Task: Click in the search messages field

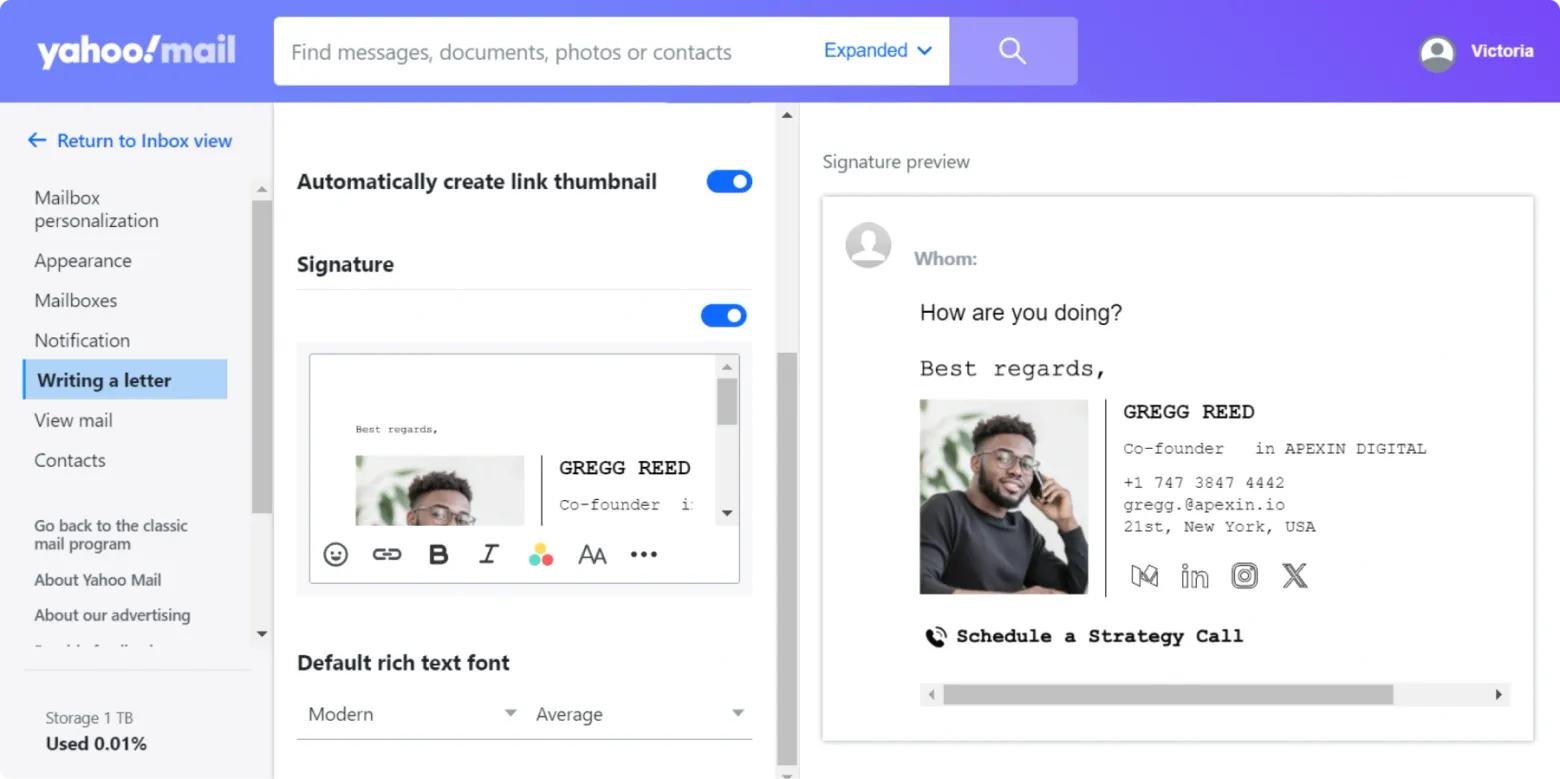Action: (545, 51)
